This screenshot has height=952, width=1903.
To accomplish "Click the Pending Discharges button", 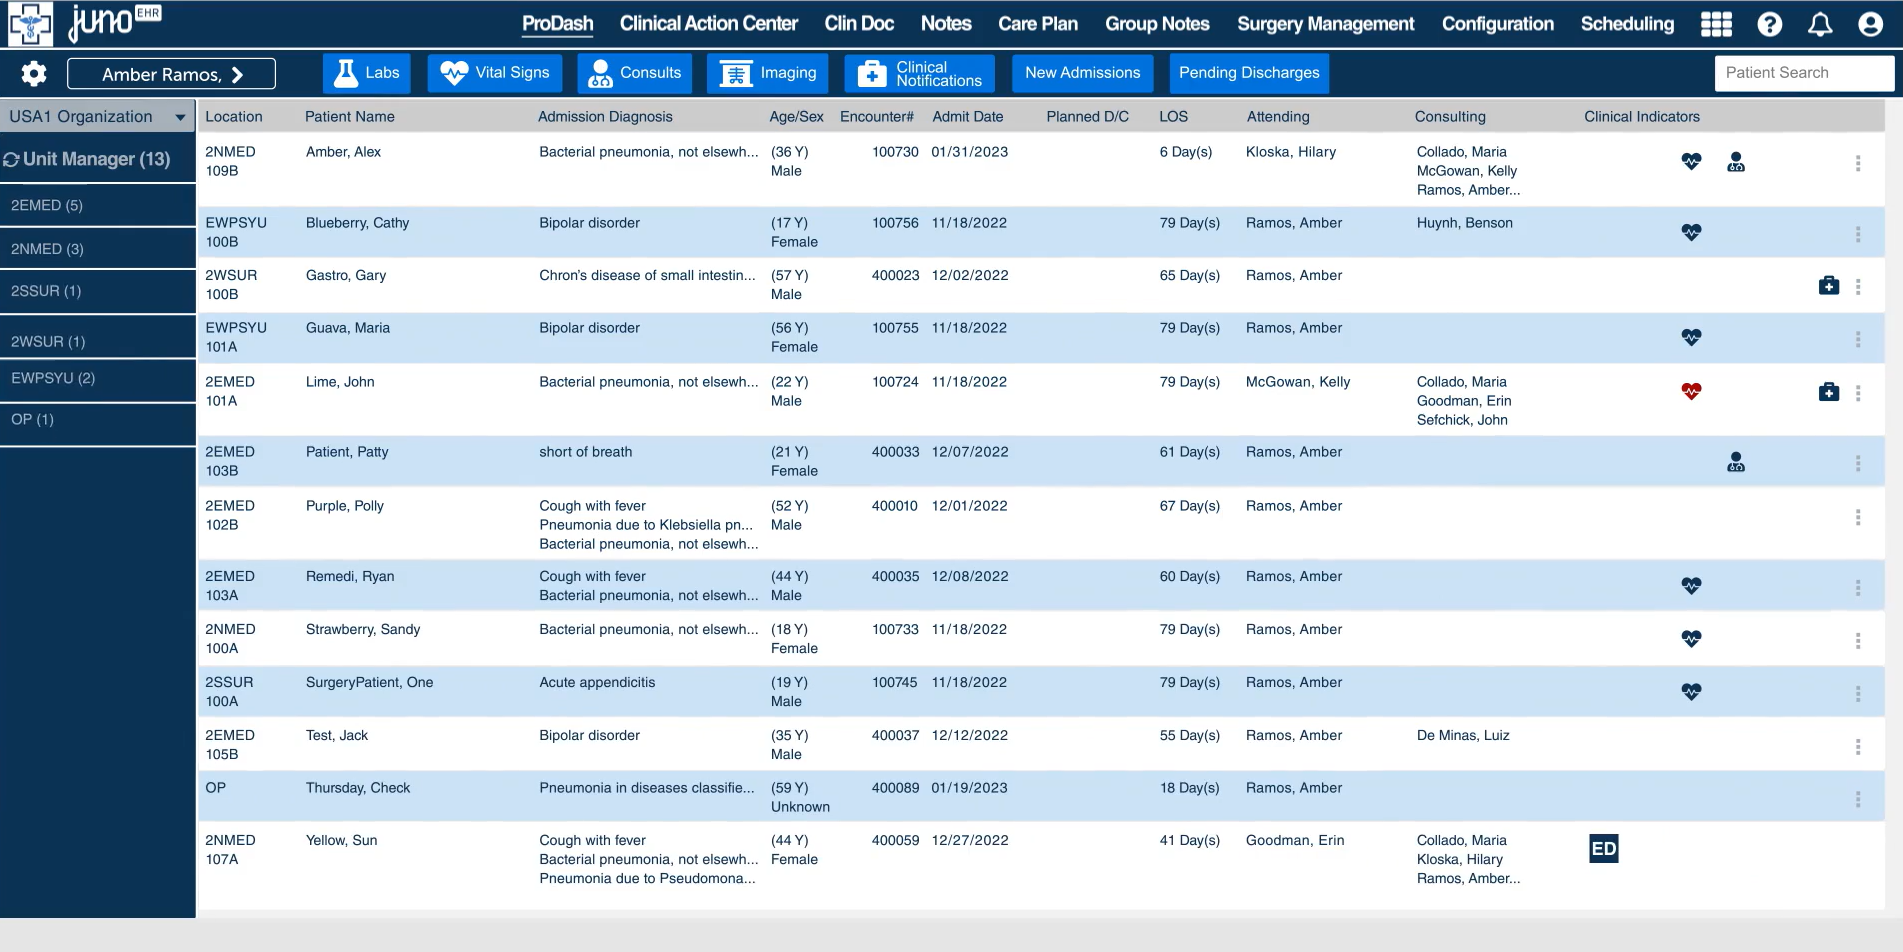I will 1248,72.
